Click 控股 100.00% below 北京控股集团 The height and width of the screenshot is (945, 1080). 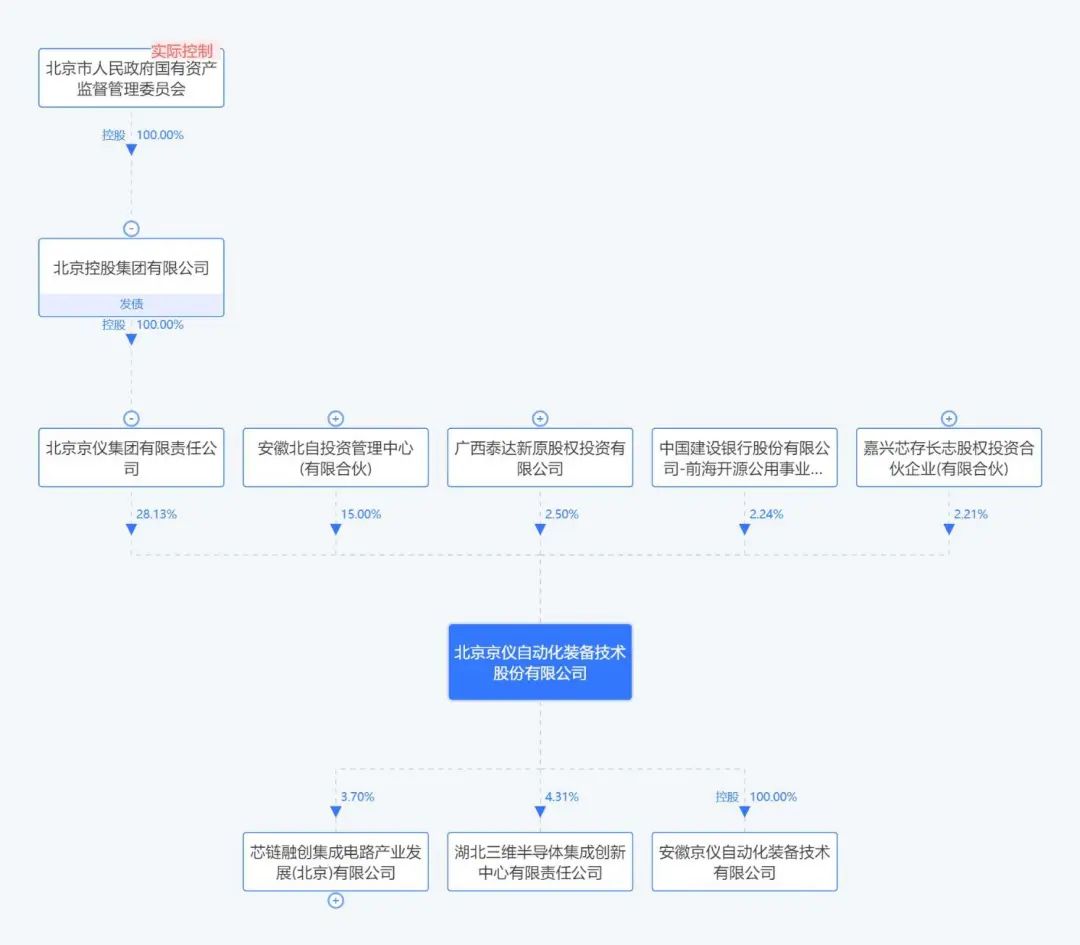tap(143, 324)
